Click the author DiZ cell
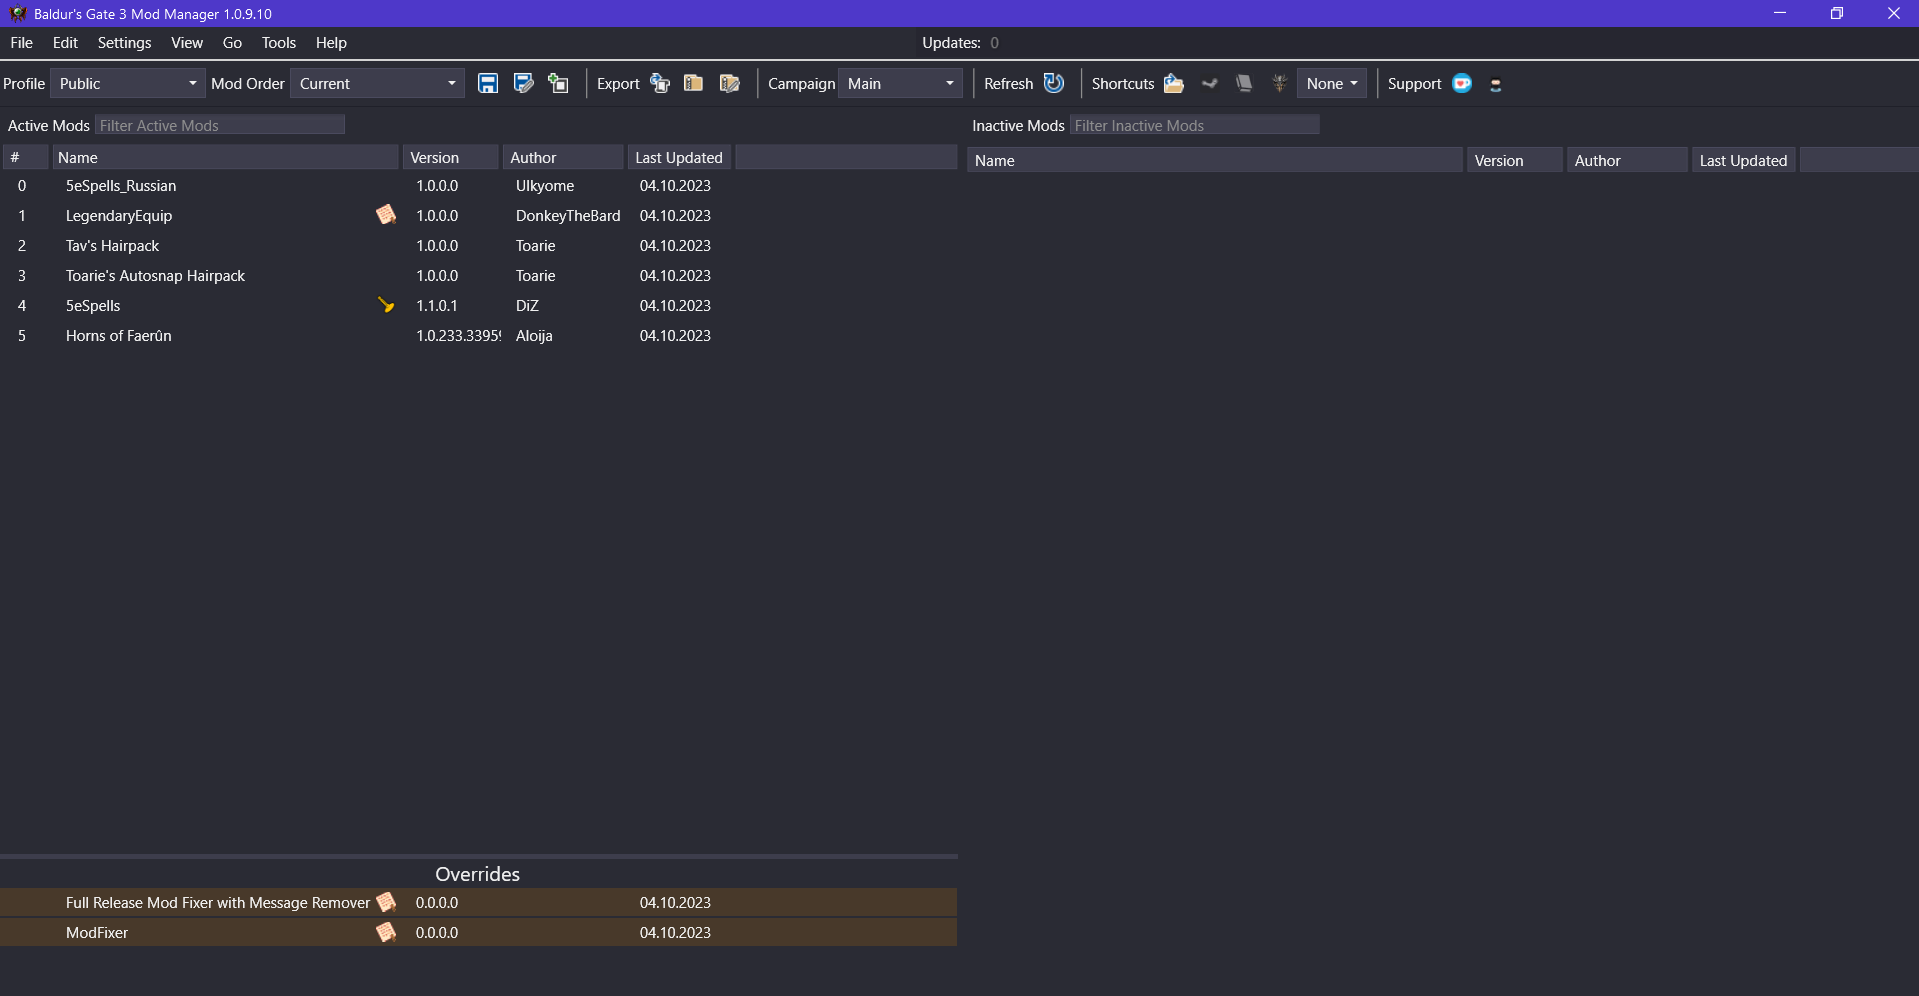Viewport: 1919px width, 996px height. tap(527, 306)
